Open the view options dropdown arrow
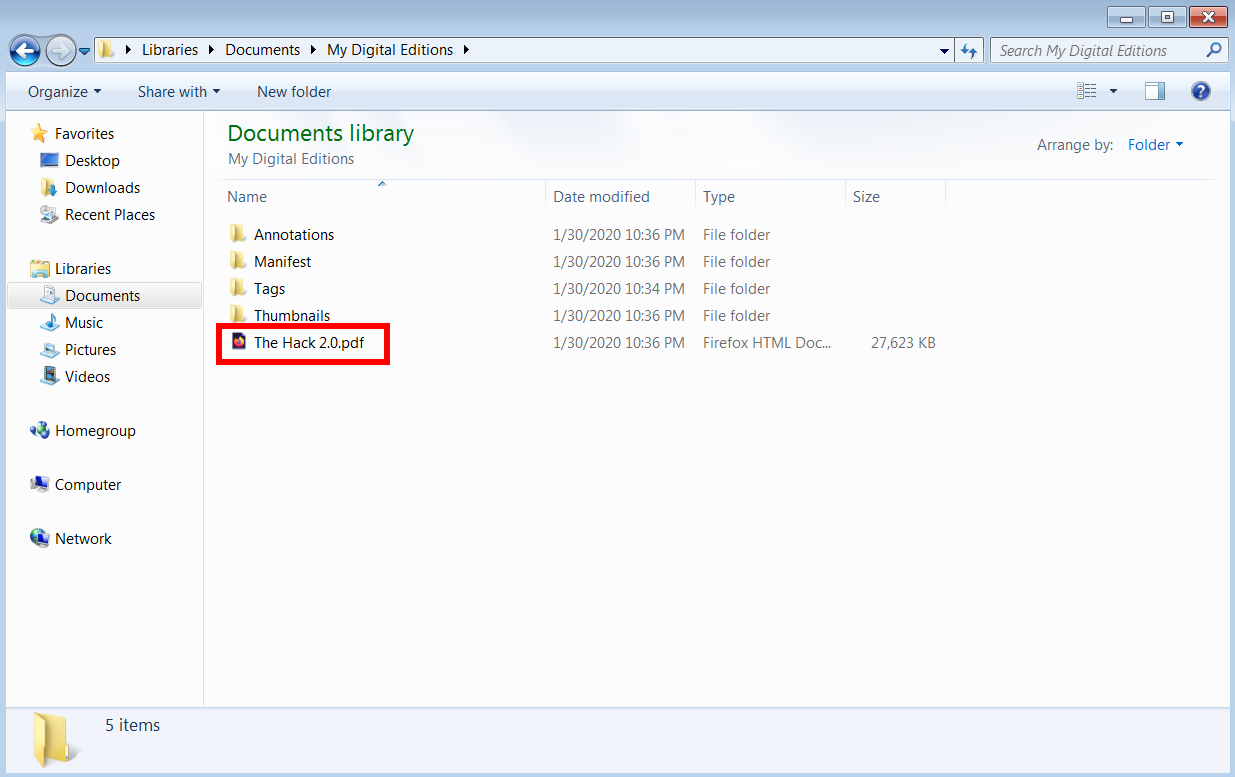The width and height of the screenshot is (1235, 777). pos(1113,91)
